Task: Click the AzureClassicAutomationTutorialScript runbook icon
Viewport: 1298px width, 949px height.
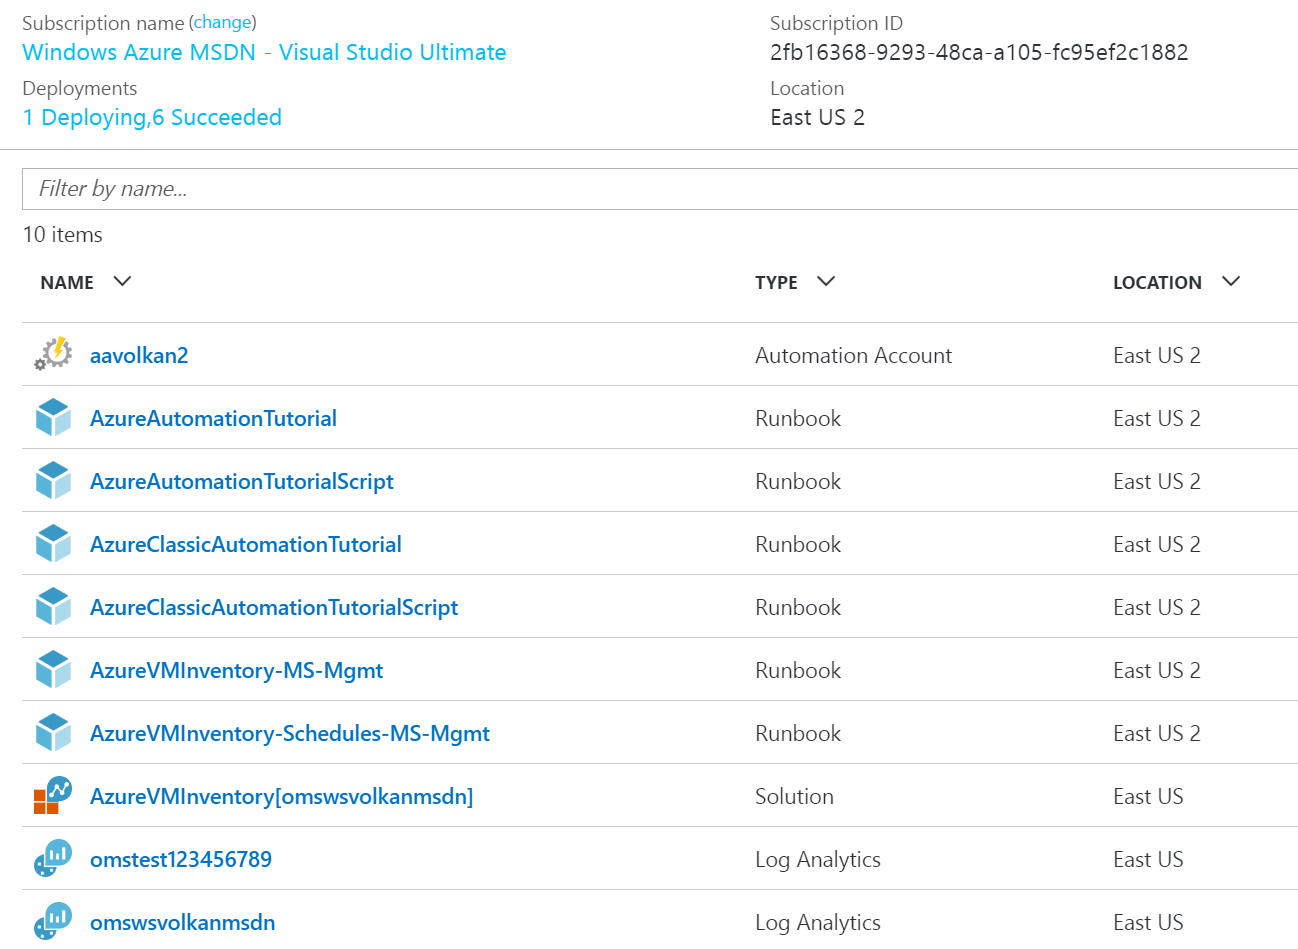Action: [x=53, y=607]
